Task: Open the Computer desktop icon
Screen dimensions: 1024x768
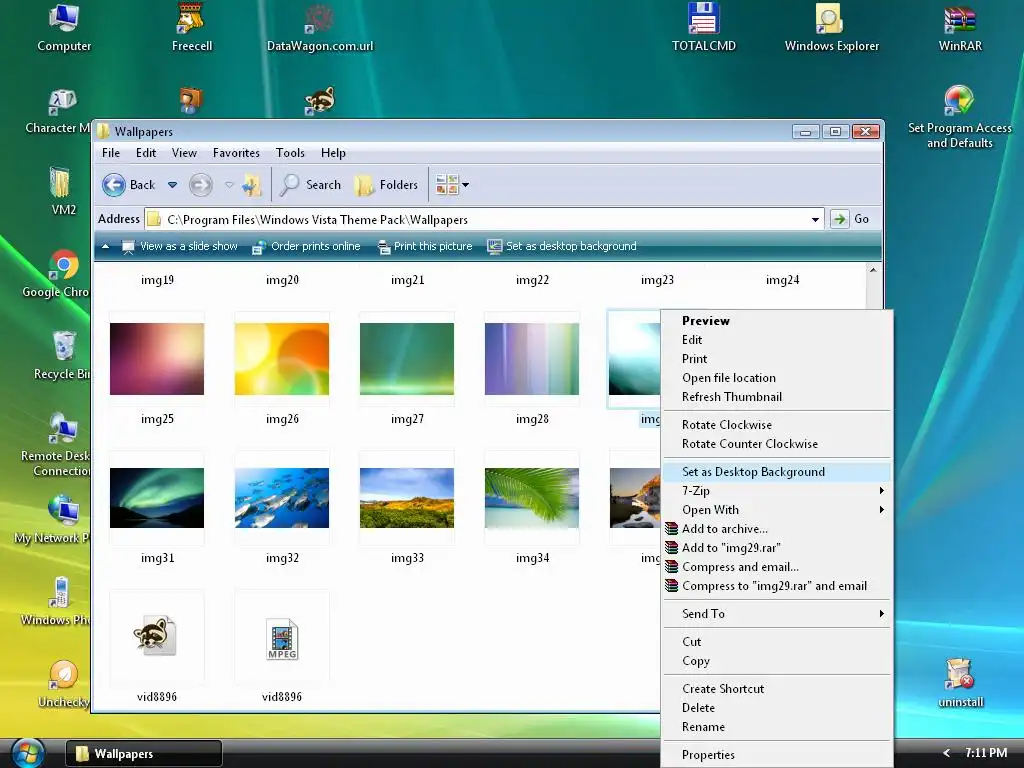Action: click(63, 27)
